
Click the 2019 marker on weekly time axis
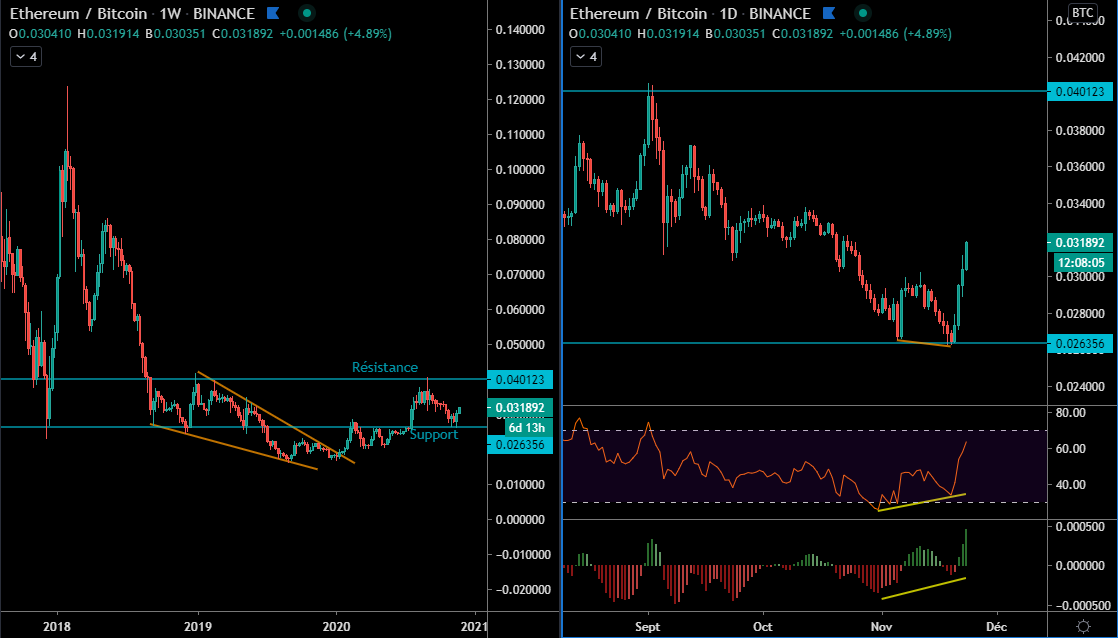[197, 626]
